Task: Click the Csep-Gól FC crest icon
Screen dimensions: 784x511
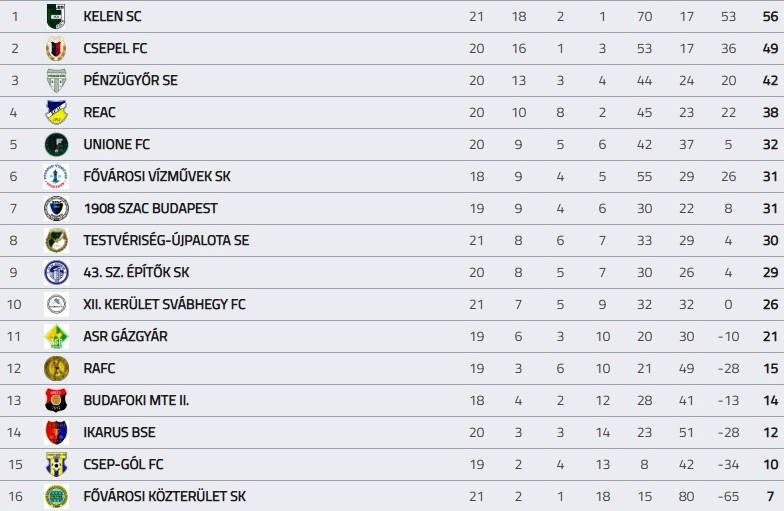Action: (56, 464)
